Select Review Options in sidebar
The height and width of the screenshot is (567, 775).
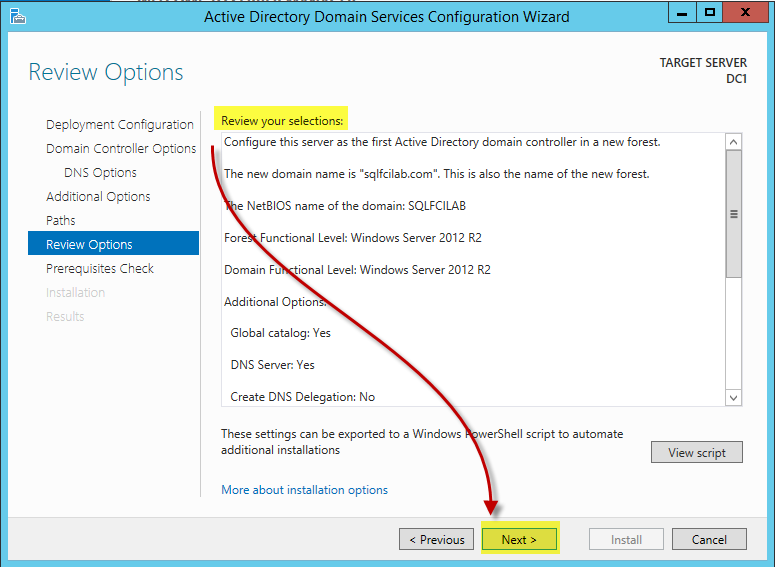tap(113, 243)
